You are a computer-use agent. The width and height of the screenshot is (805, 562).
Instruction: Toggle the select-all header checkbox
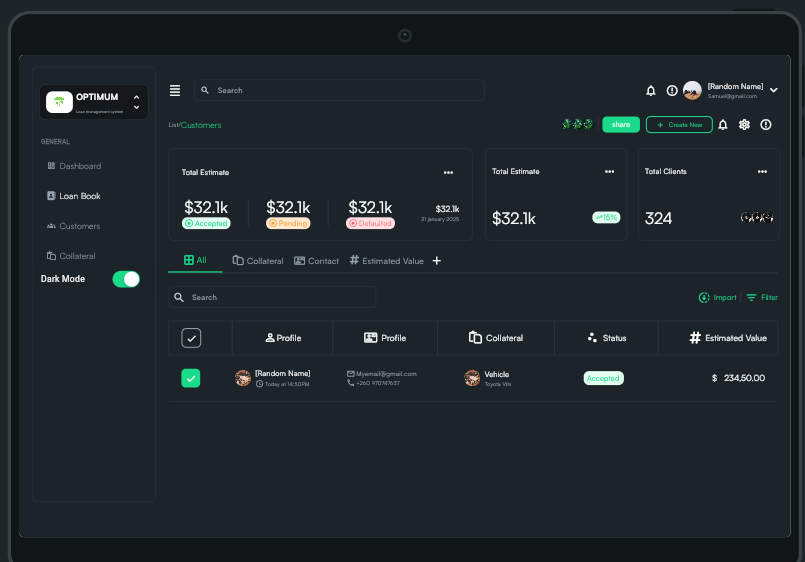click(191, 338)
